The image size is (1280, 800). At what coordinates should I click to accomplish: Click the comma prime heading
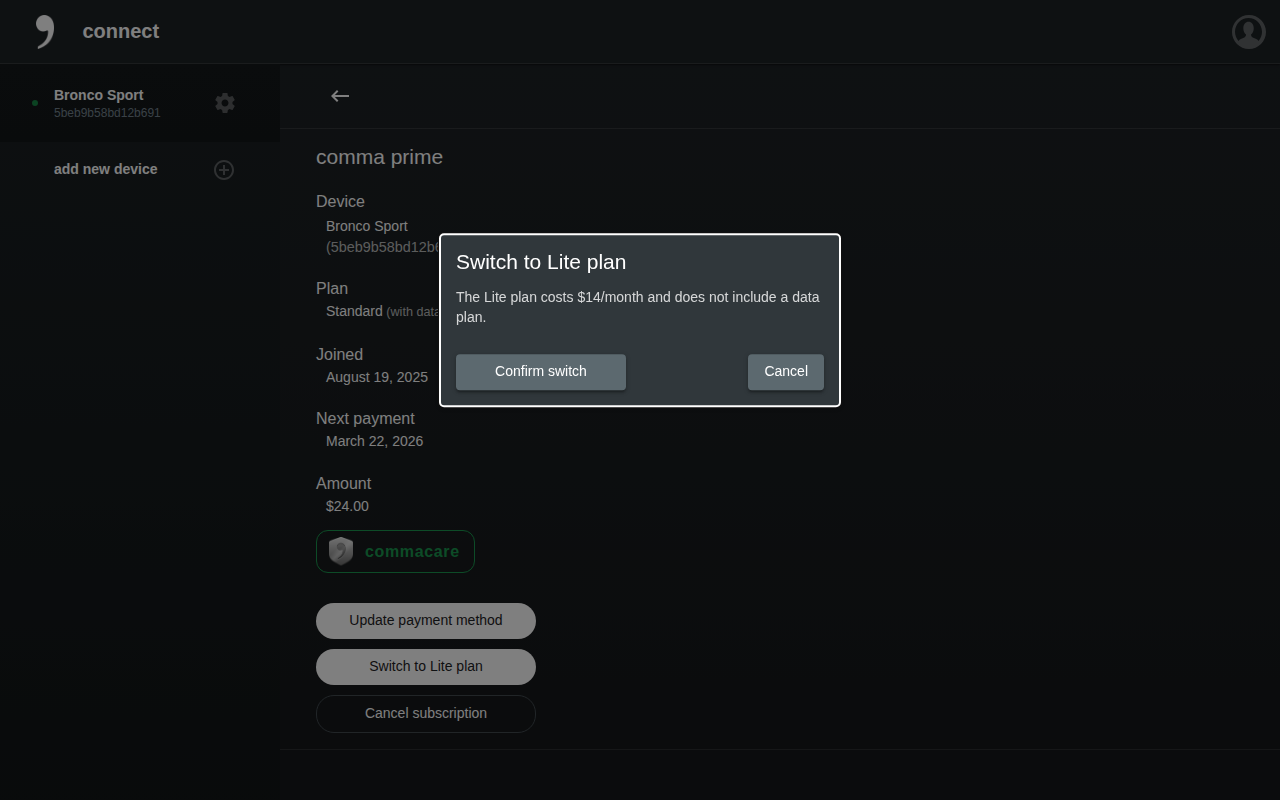coord(379,157)
